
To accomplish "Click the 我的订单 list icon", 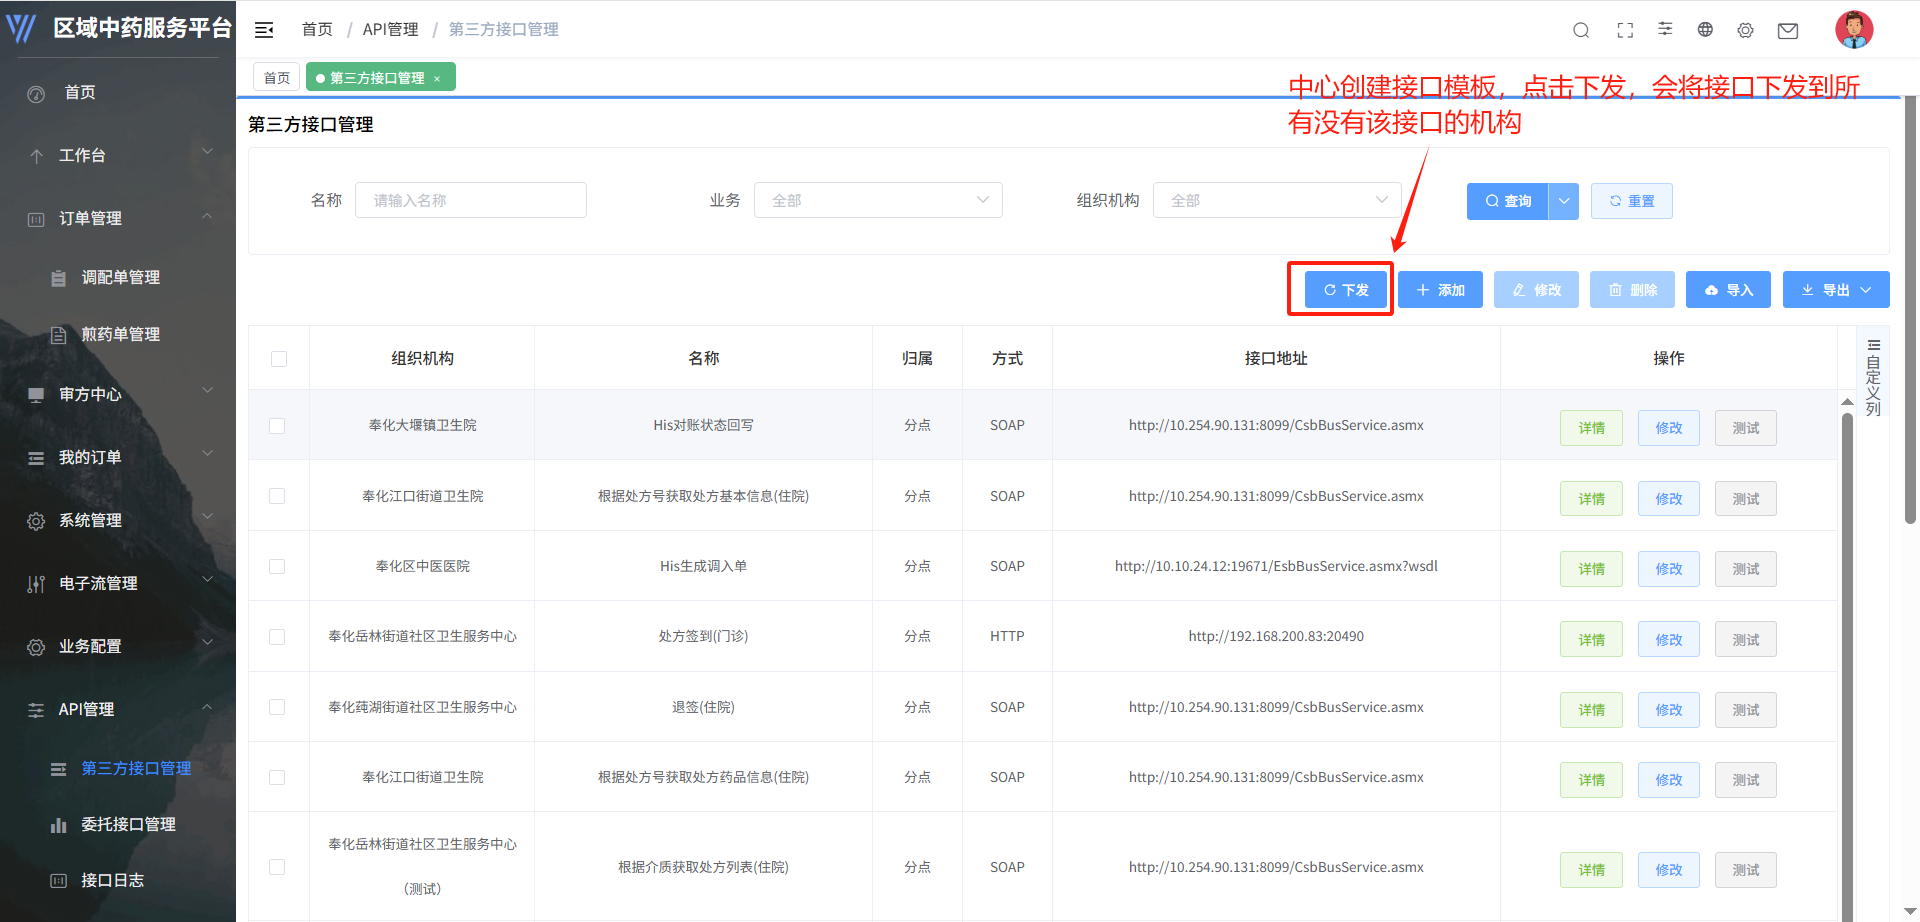I will click(x=36, y=458).
